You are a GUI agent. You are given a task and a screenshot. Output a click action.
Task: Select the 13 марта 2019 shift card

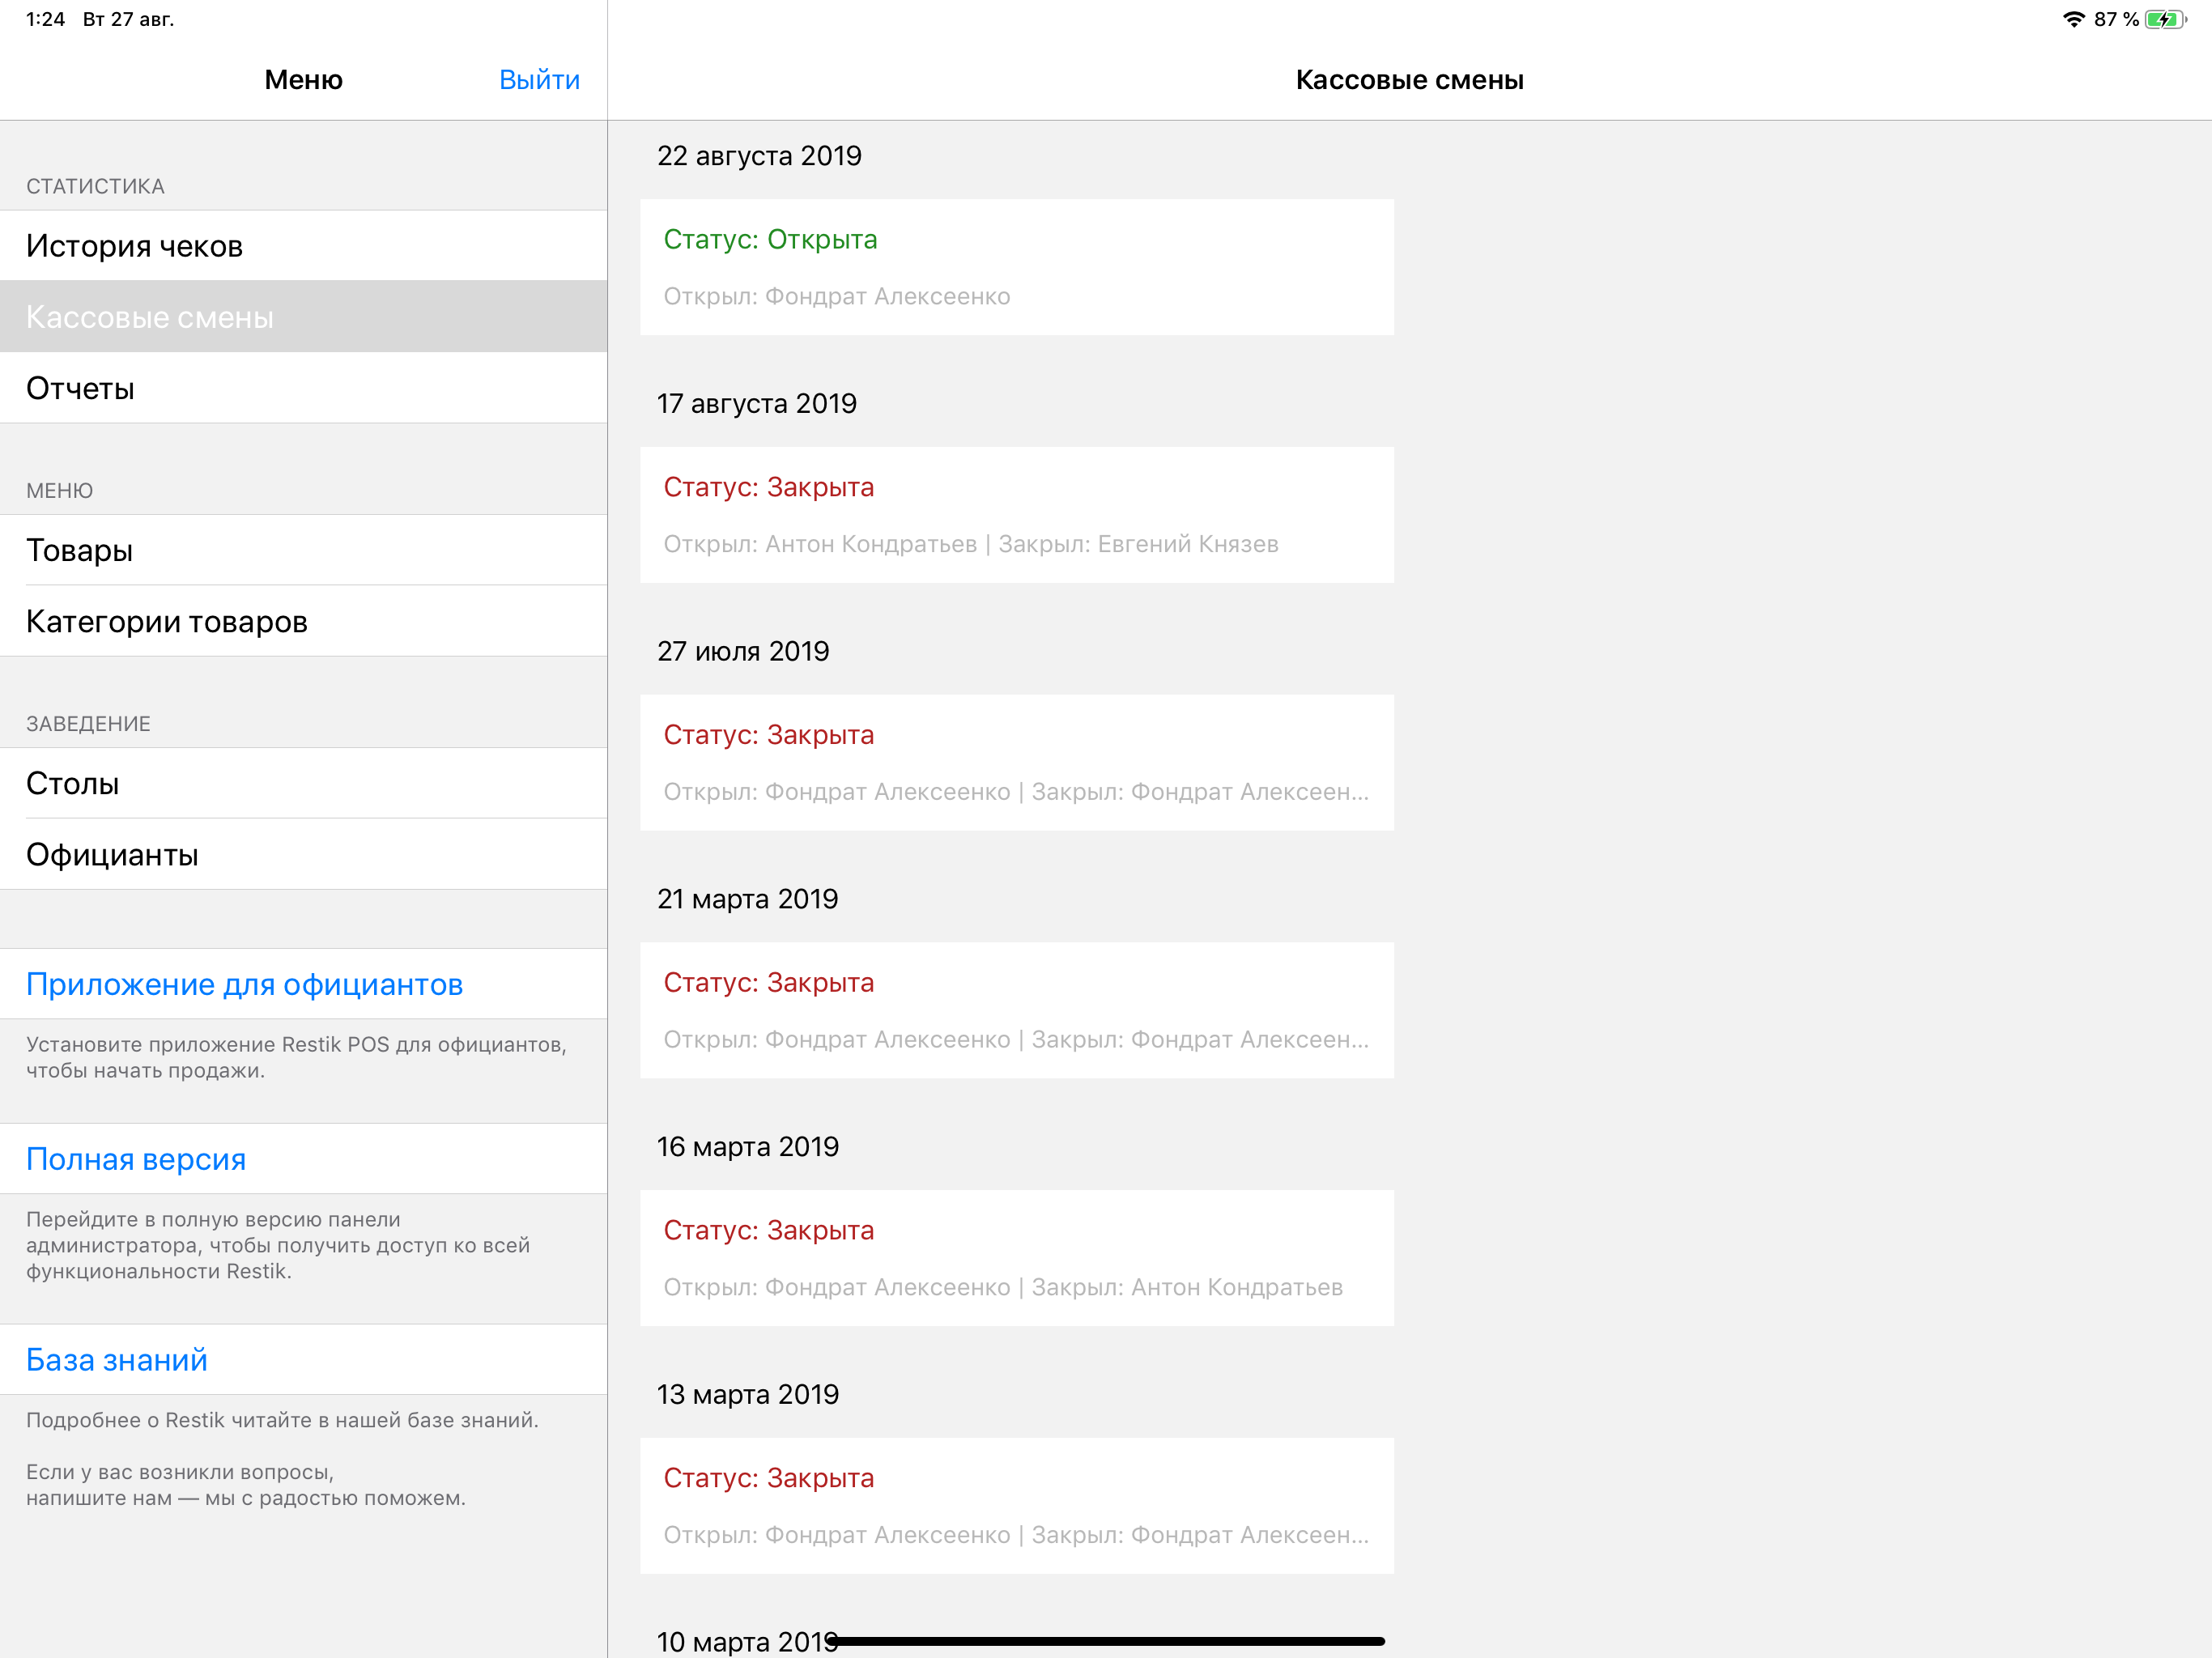pyautogui.click(x=1016, y=1506)
